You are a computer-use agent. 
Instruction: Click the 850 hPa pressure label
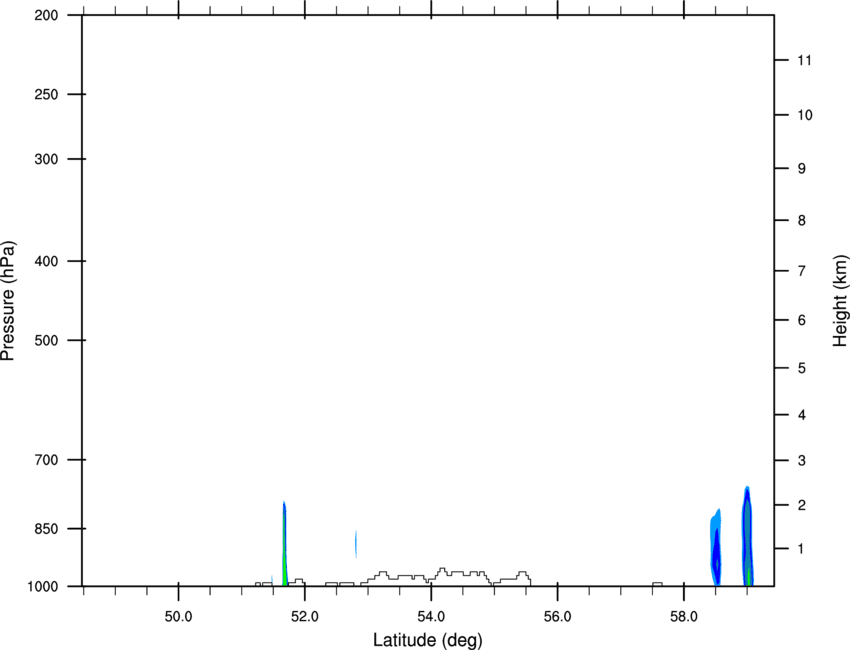(46, 529)
